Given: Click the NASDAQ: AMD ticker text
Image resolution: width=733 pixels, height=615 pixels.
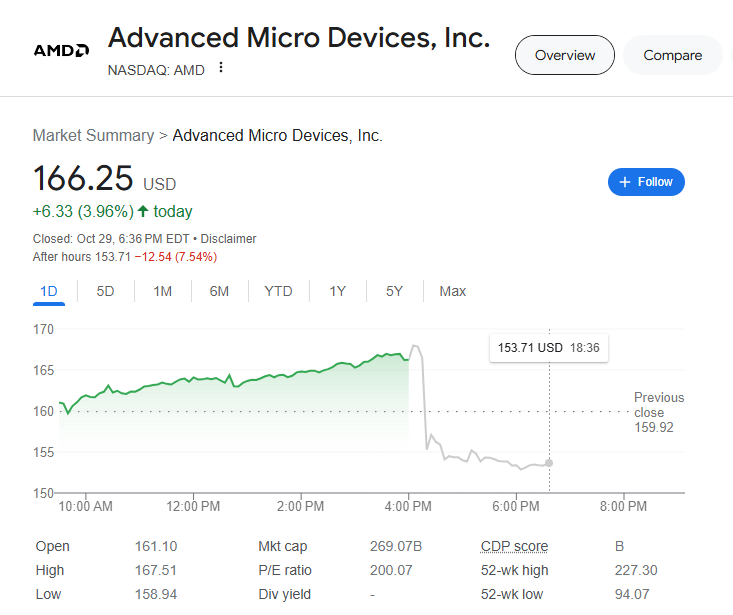Looking at the screenshot, I should pyautogui.click(x=156, y=70).
